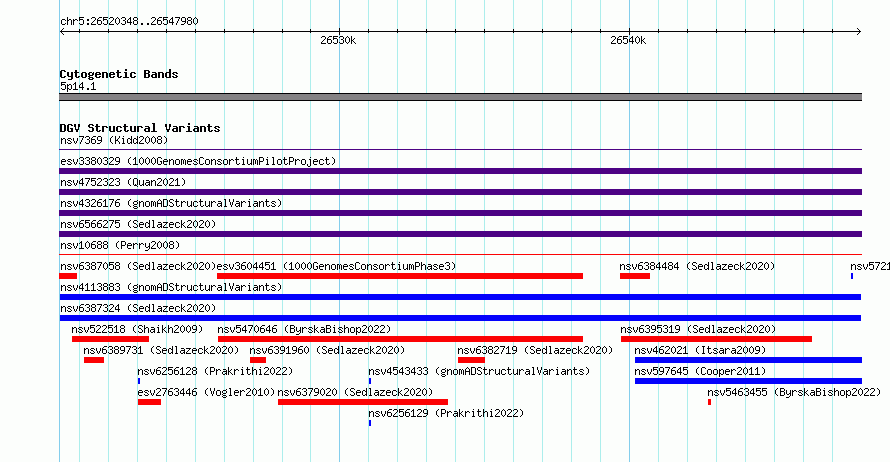Click the left arrowhead of the ruler

click(62, 31)
